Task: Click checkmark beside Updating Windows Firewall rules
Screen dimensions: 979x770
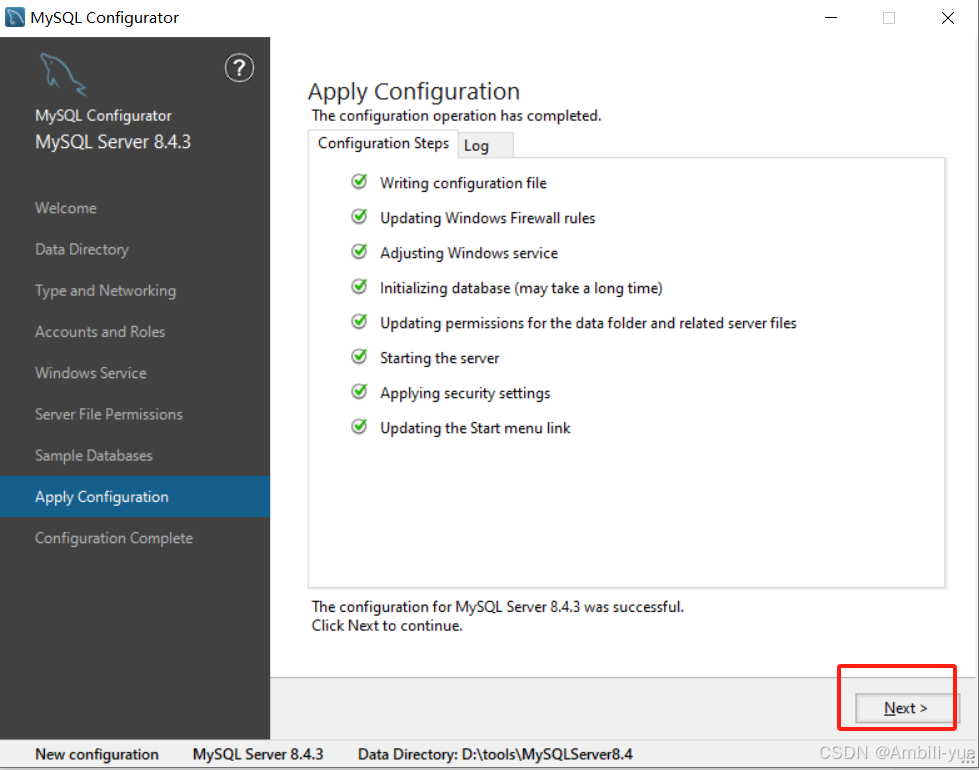Action: 359,217
